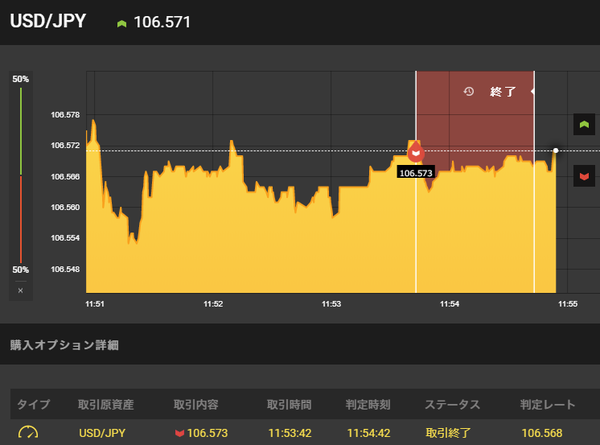Close the 50% sentiment bar with X
Image resolution: width=600 pixels, height=445 pixels.
[21, 290]
